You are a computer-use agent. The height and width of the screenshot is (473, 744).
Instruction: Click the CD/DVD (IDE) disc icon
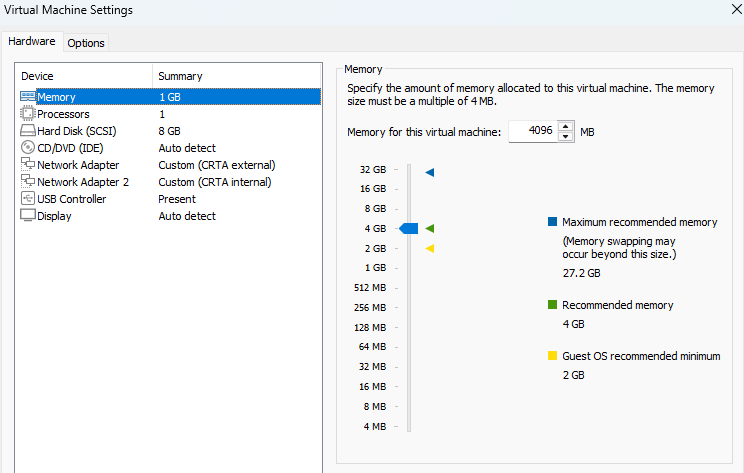pyautogui.click(x=28, y=148)
